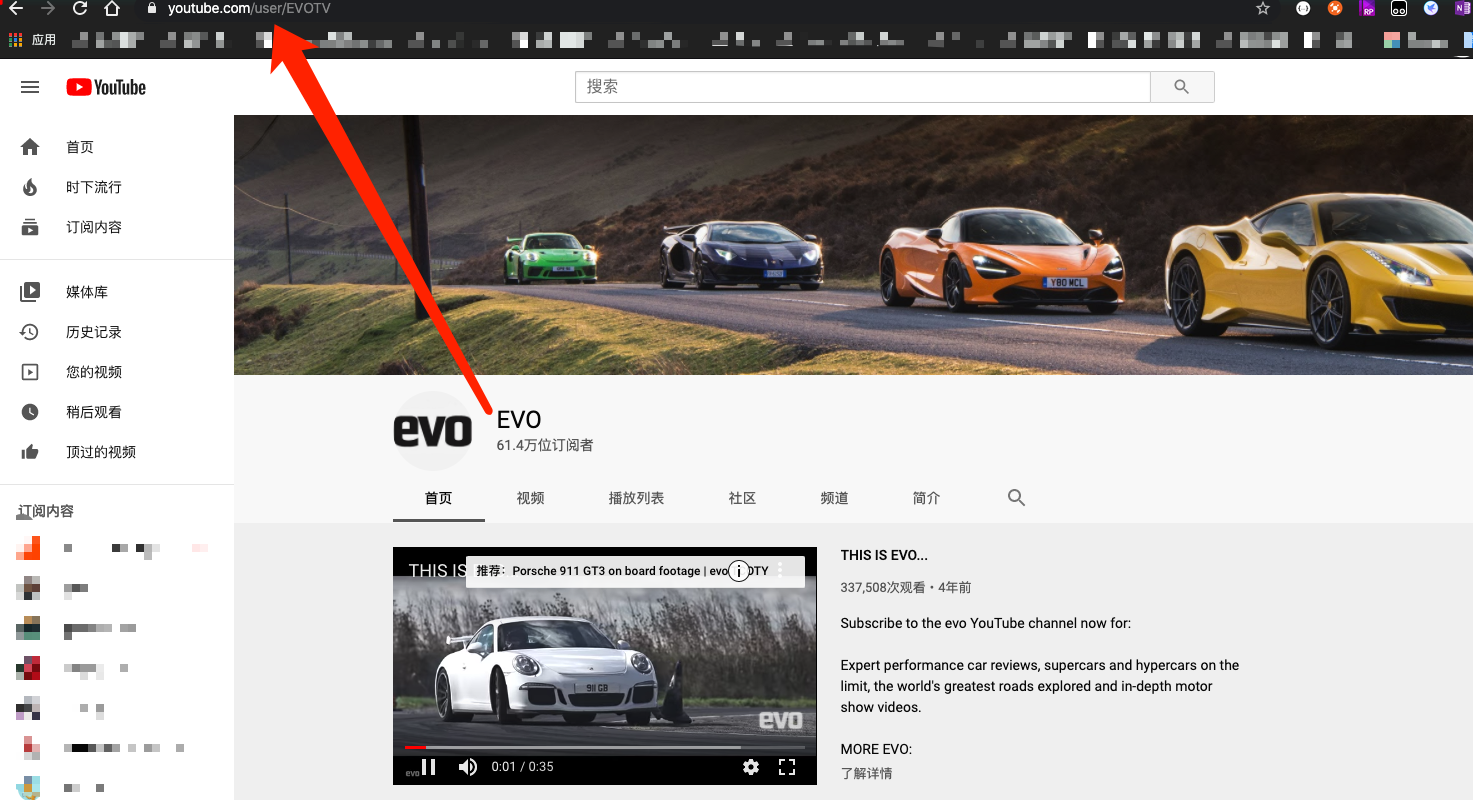This screenshot has width=1473, height=800.
Task: Click the black two-eyes extension icon
Action: [x=1400, y=9]
